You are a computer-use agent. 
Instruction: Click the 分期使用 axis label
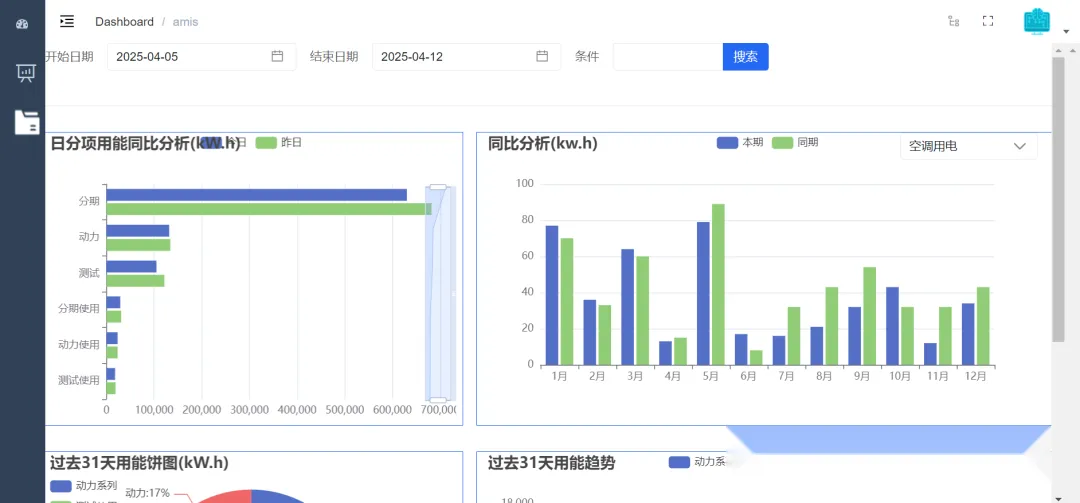click(79, 309)
